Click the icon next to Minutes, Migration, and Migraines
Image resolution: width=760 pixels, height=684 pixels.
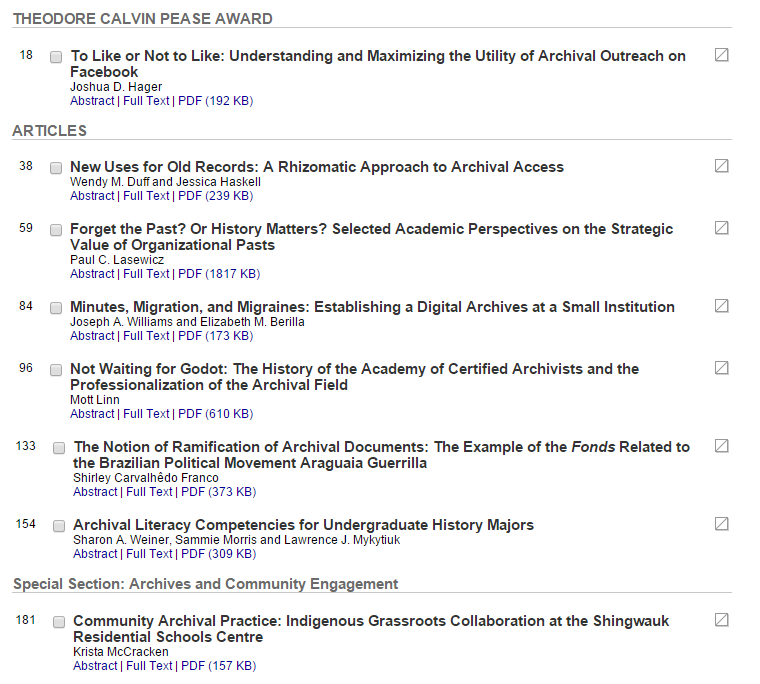tap(721, 306)
